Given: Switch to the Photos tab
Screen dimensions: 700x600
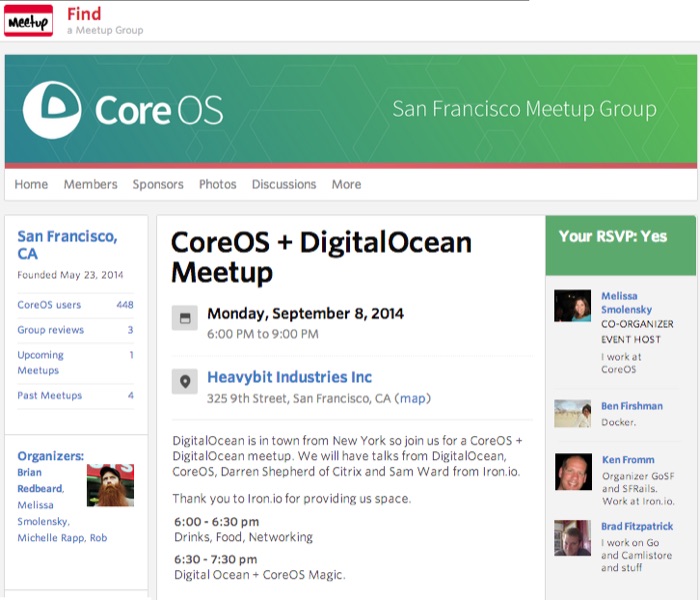Looking at the screenshot, I should [217, 184].
